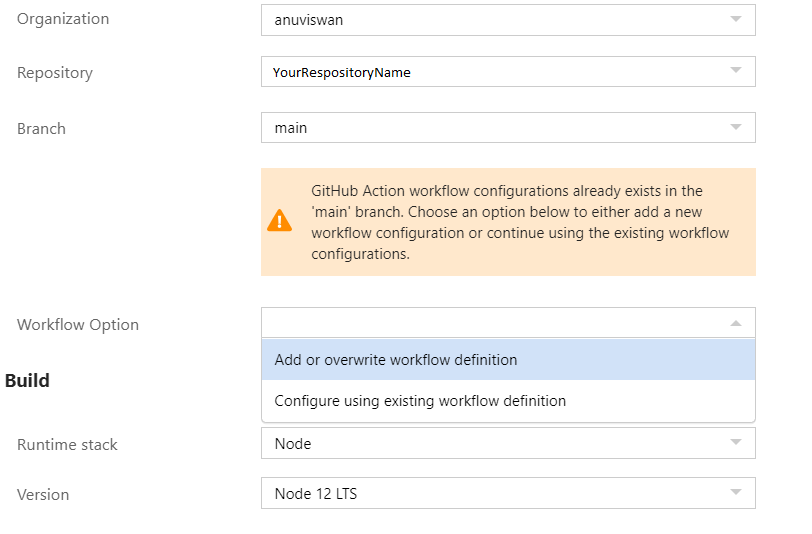Image resolution: width=812 pixels, height=534 pixels.
Task: Click the orange warning triangle icon
Action: pyautogui.click(x=280, y=221)
